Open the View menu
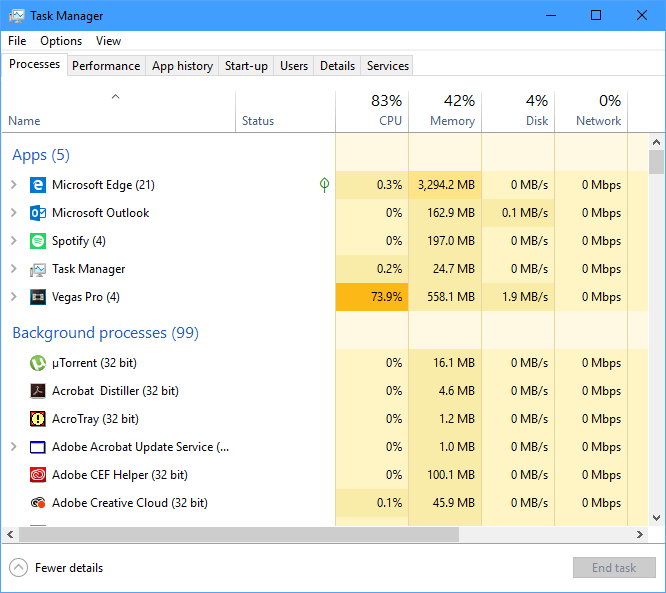 click(x=108, y=41)
